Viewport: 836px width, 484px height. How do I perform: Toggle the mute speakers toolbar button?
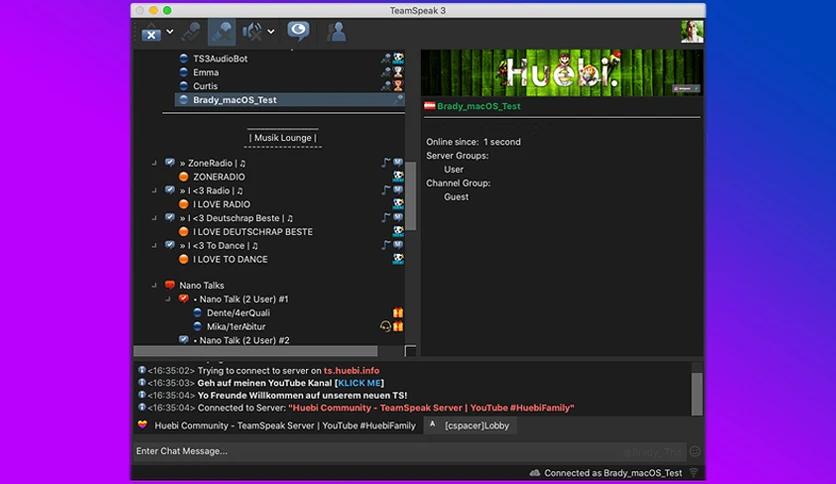252,32
